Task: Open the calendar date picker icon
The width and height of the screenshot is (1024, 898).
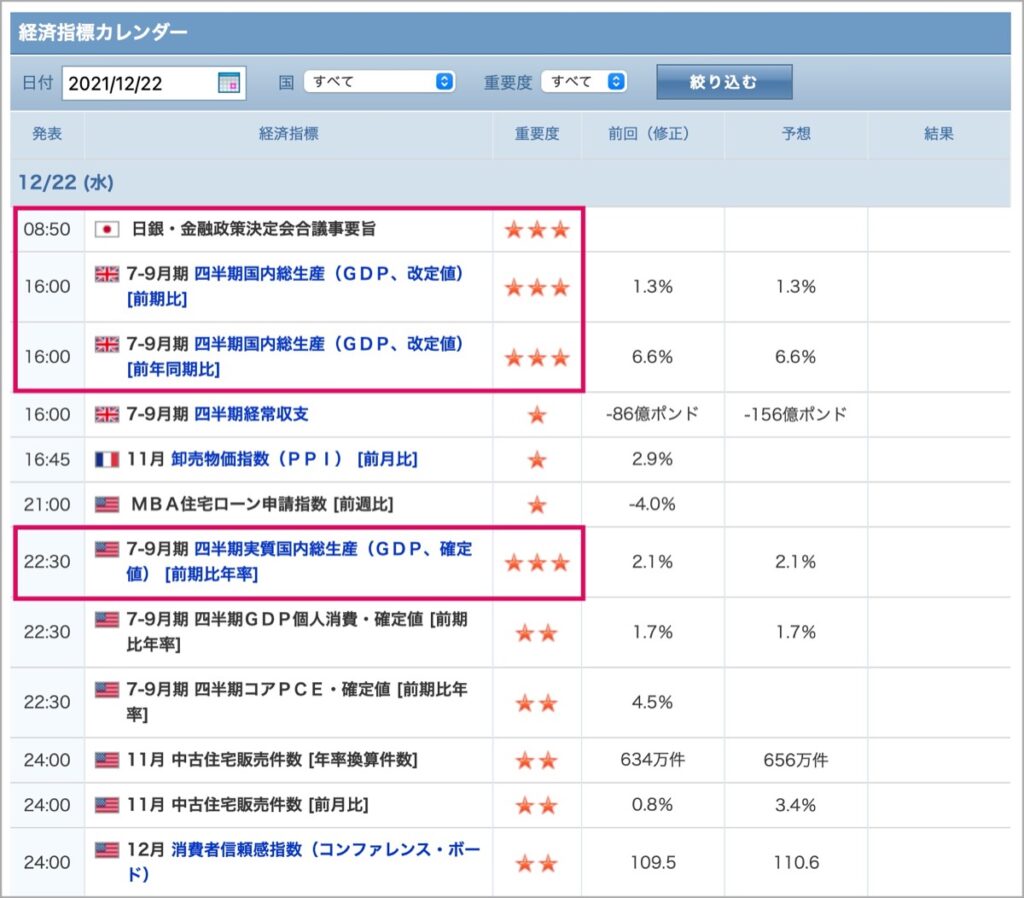Action: pyautogui.click(x=229, y=83)
